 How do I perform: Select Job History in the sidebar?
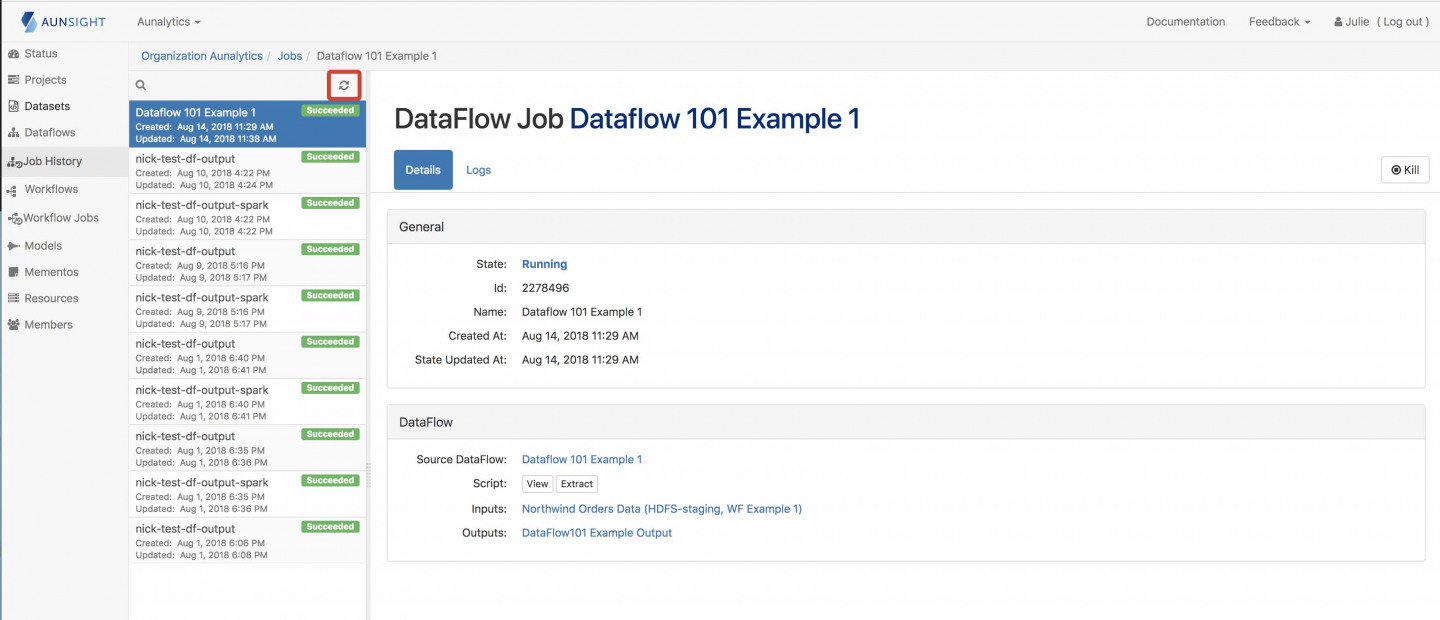[64, 161]
